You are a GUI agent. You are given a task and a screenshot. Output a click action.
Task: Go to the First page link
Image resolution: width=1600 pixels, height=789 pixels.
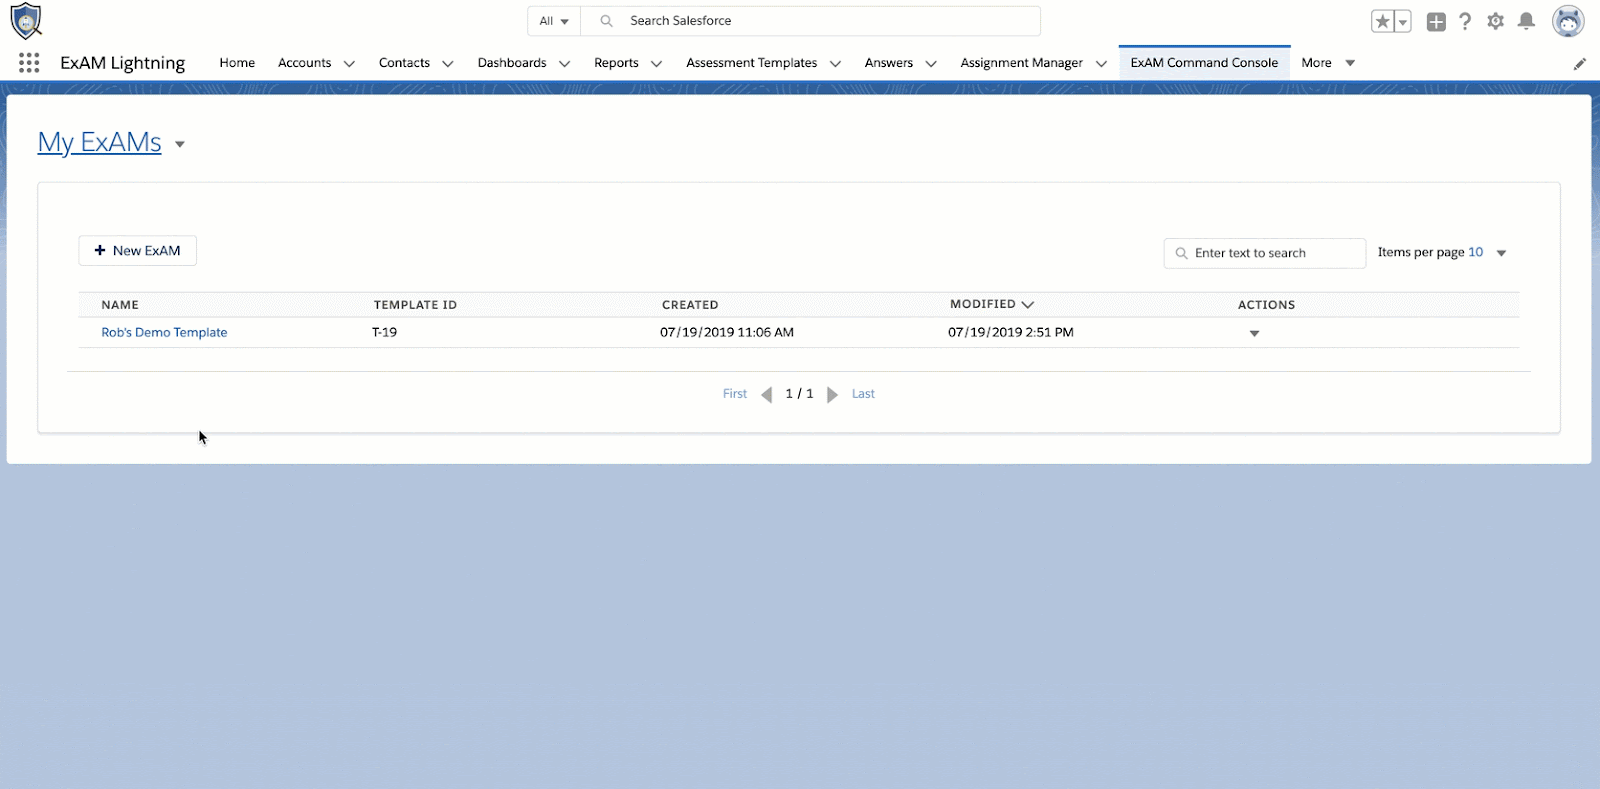[x=735, y=394]
